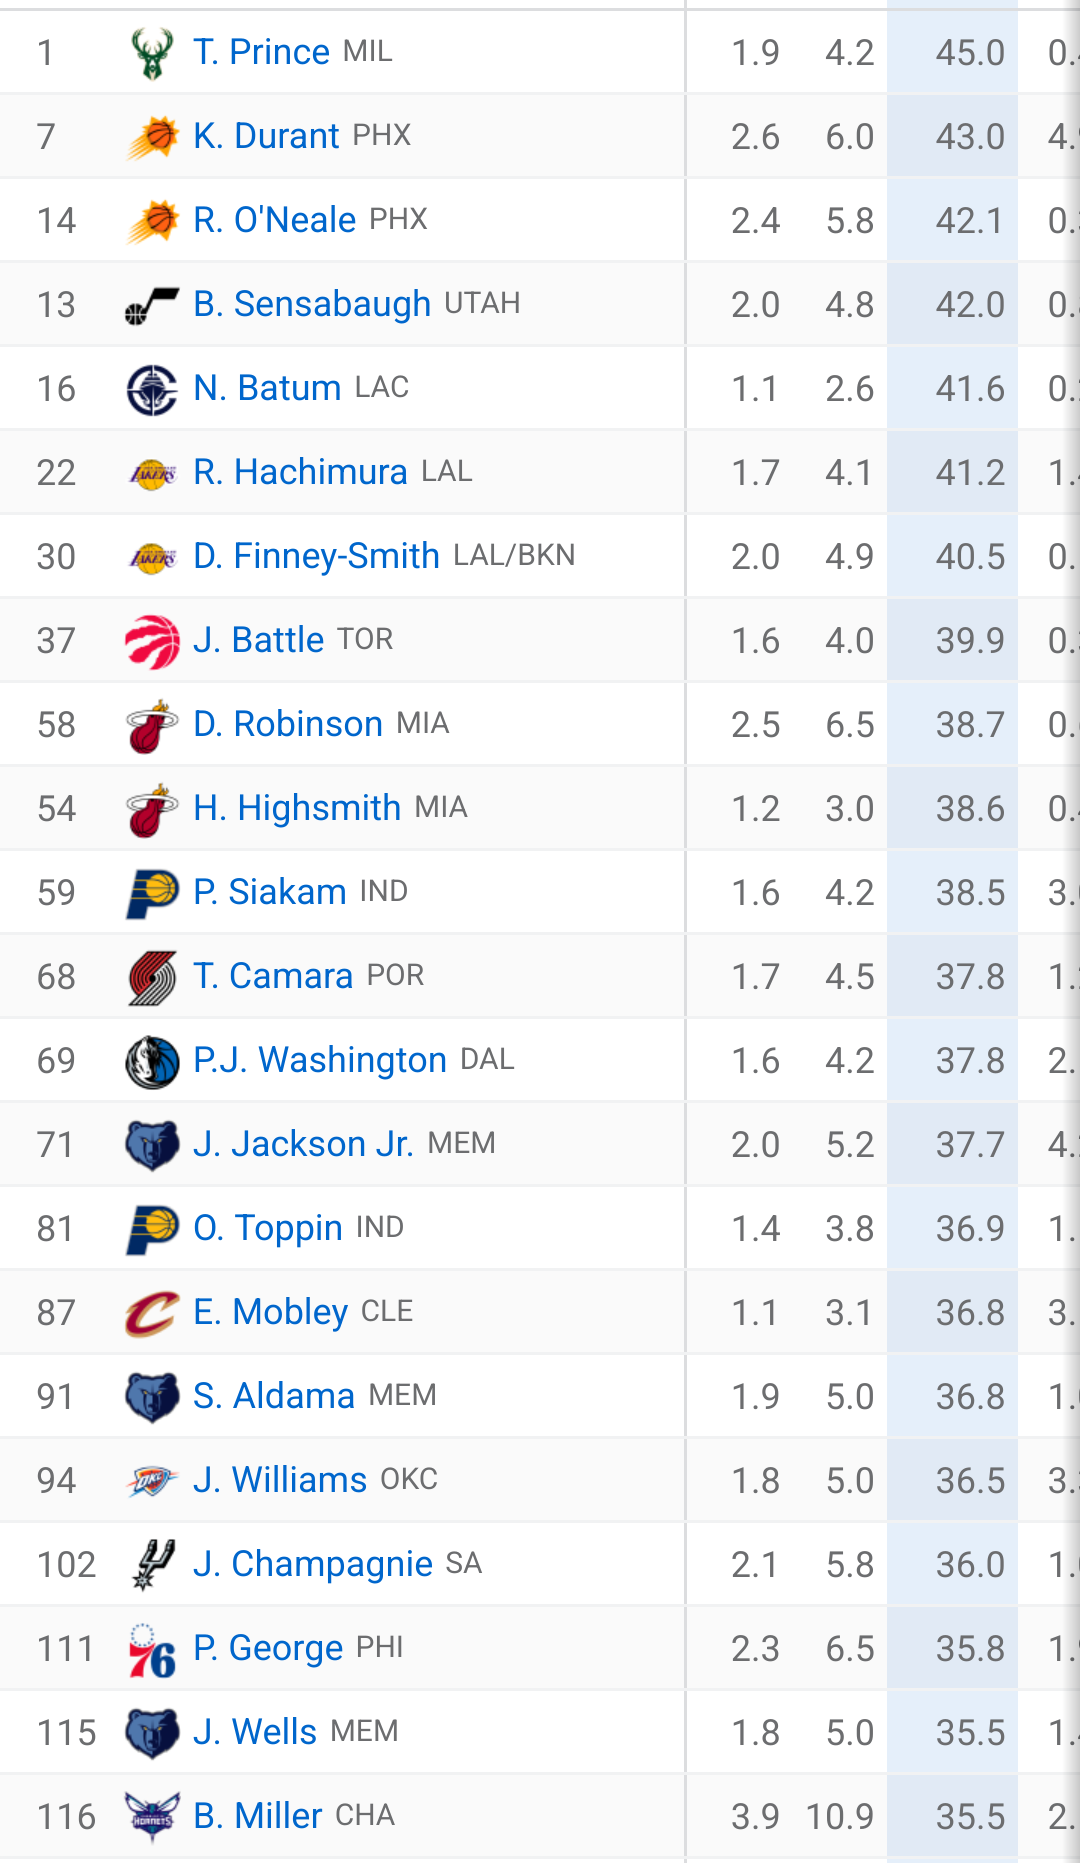Select O. Toppin player name link
This screenshot has width=1080, height=1863.
click(268, 1228)
